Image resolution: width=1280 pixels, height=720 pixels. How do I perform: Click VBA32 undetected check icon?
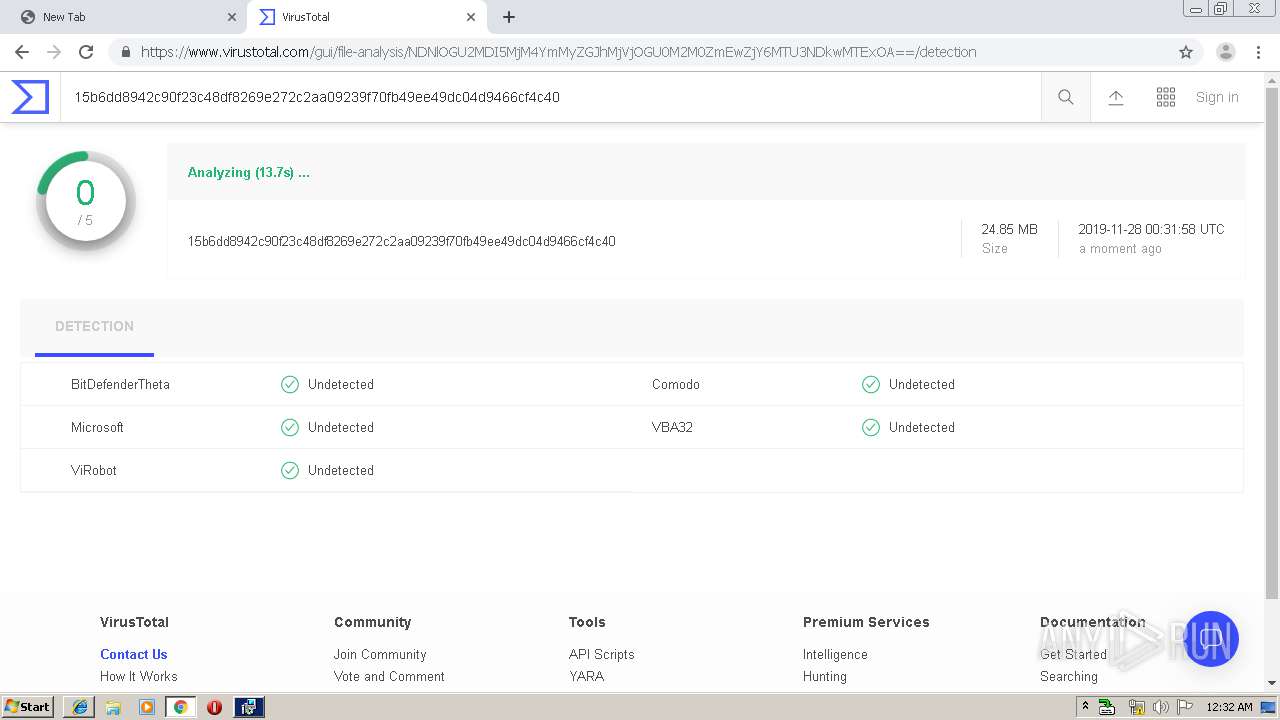(x=871, y=427)
